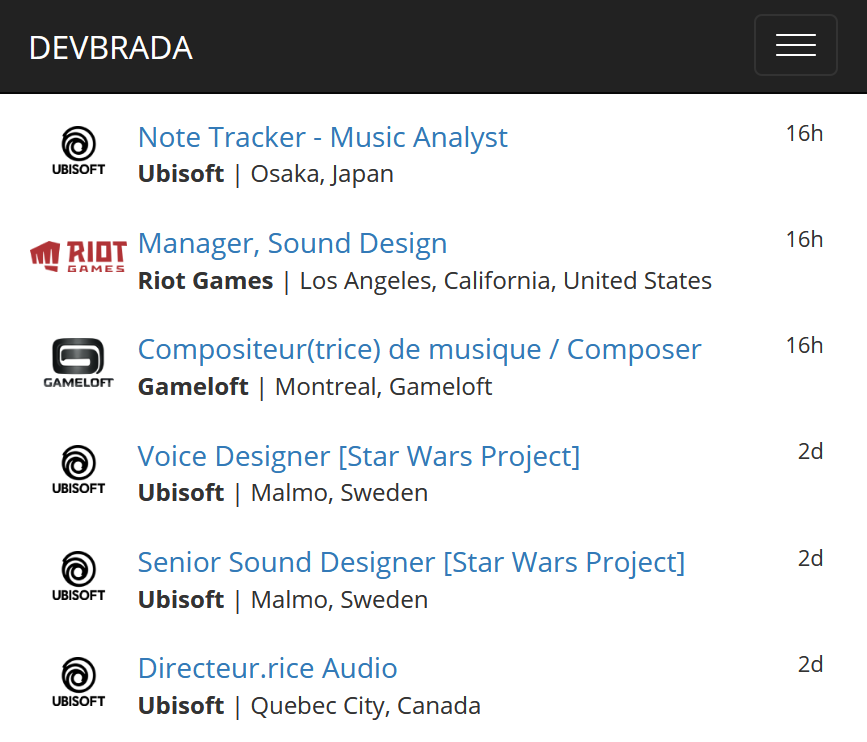Image resolution: width=867 pixels, height=742 pixels.
Task: View Senior Sound Designer [Star Wars Project]
Action: (411, 562)
